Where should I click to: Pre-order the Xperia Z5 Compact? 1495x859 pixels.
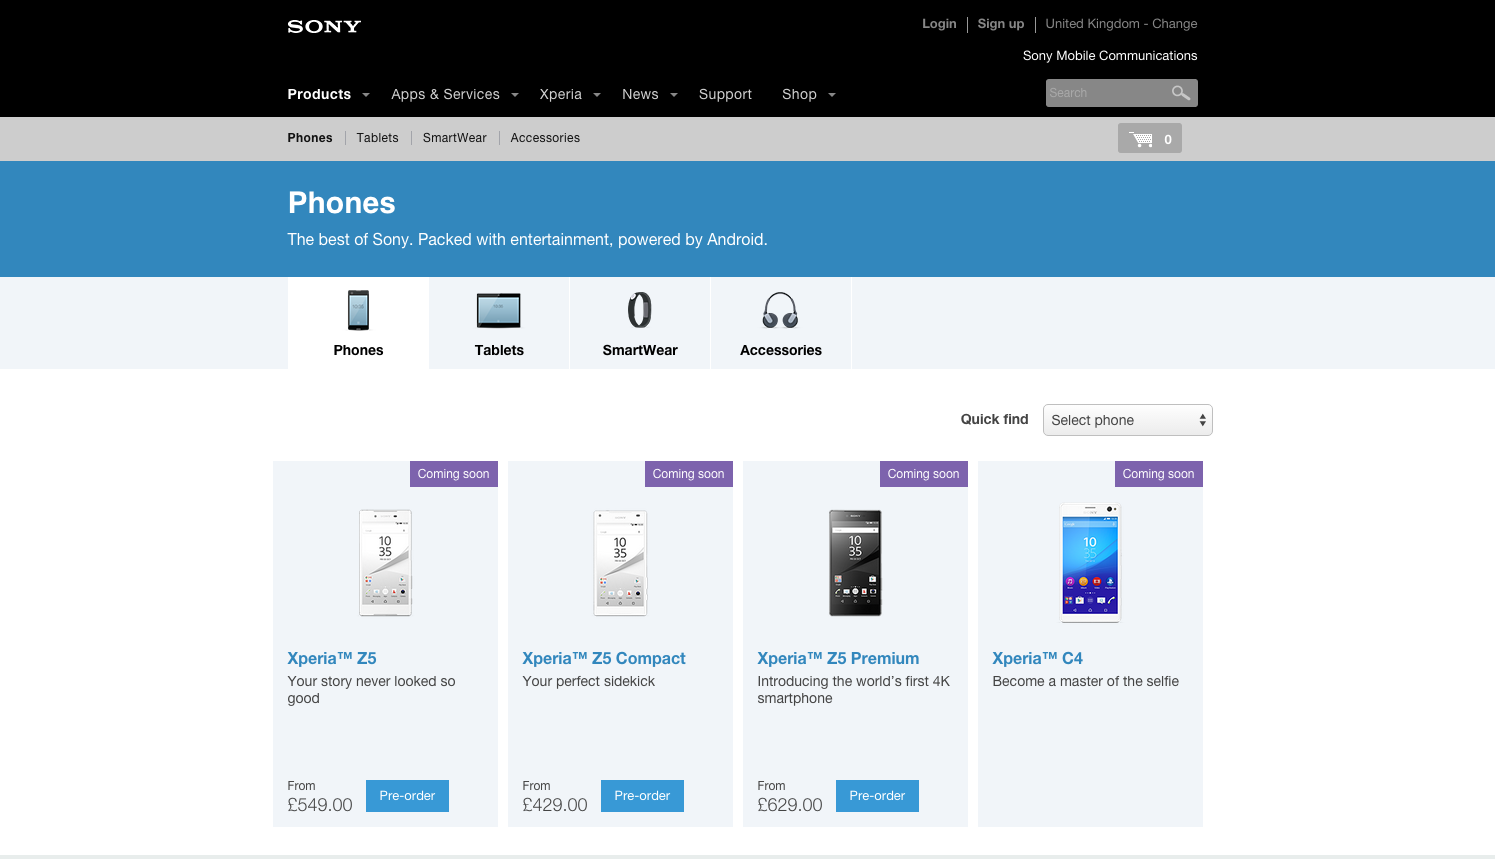pos(642,796)
